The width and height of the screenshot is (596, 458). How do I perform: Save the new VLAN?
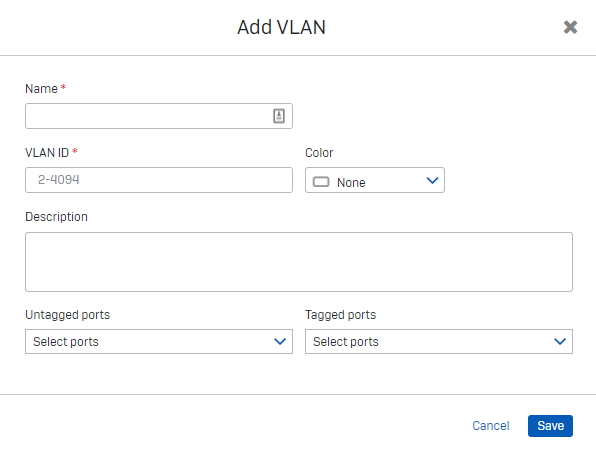click(550, 426)
